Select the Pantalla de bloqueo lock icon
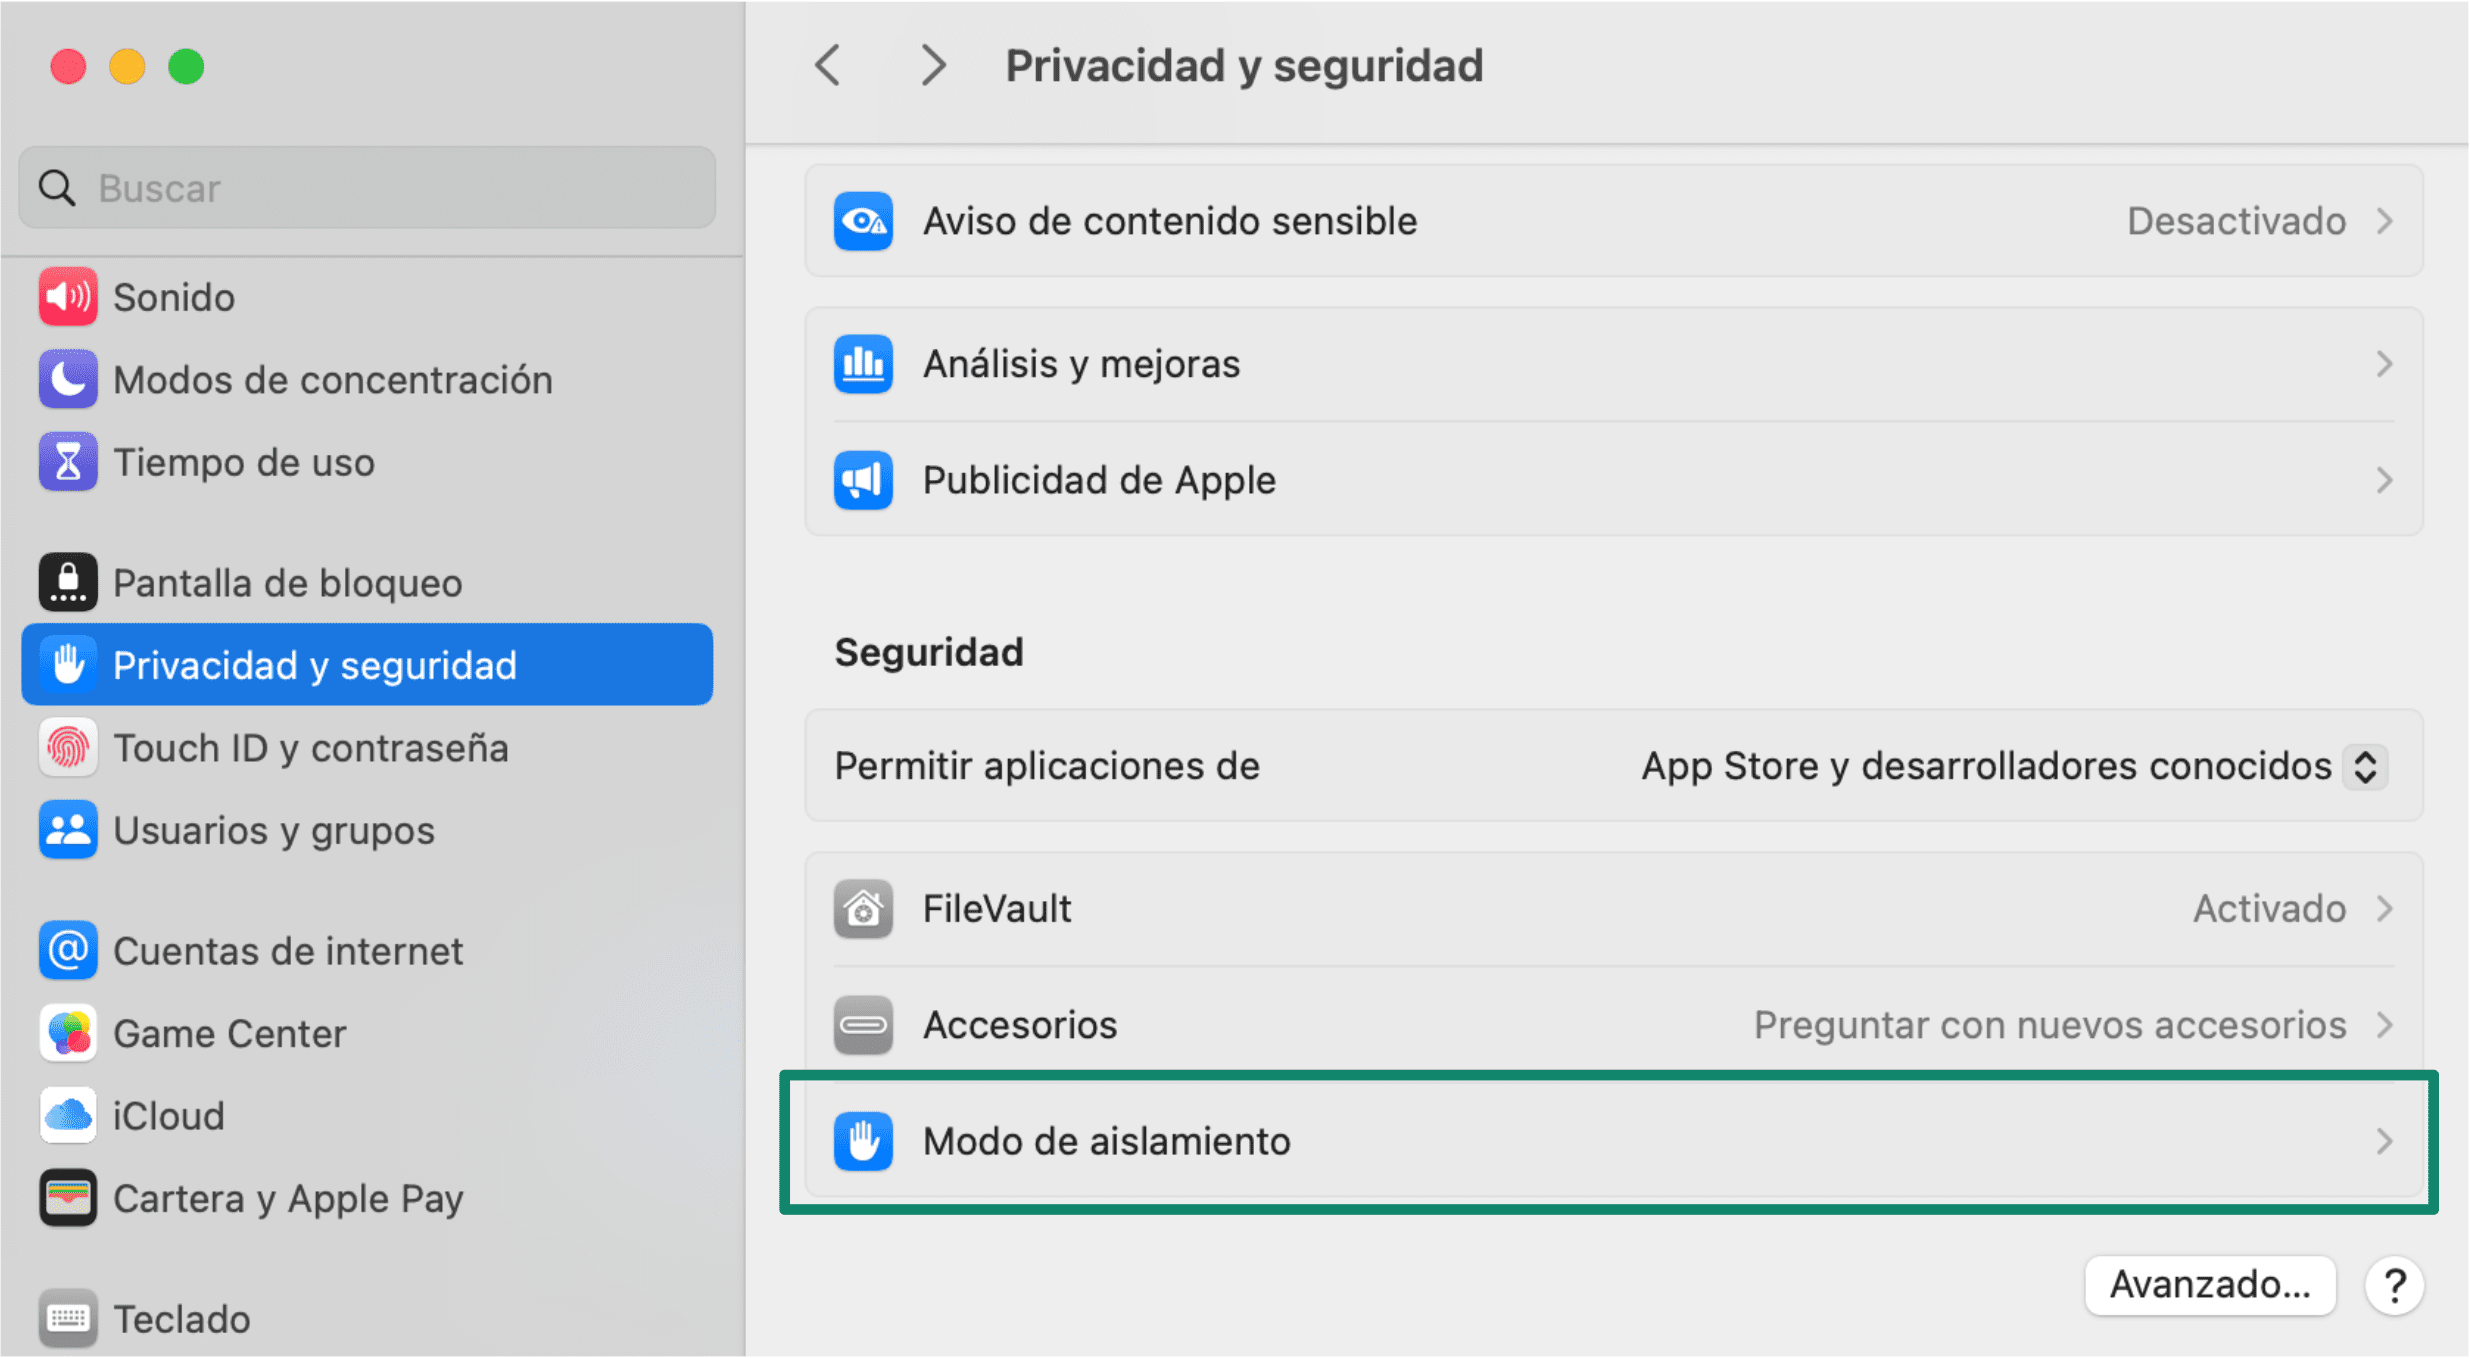 (x=68, y=582)
